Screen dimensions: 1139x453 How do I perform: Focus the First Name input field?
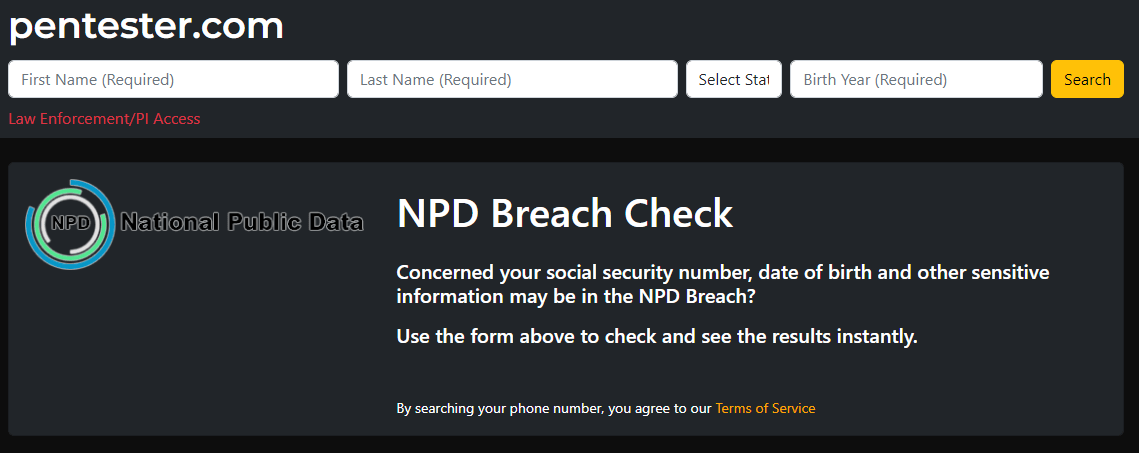[x=173, y=80]
